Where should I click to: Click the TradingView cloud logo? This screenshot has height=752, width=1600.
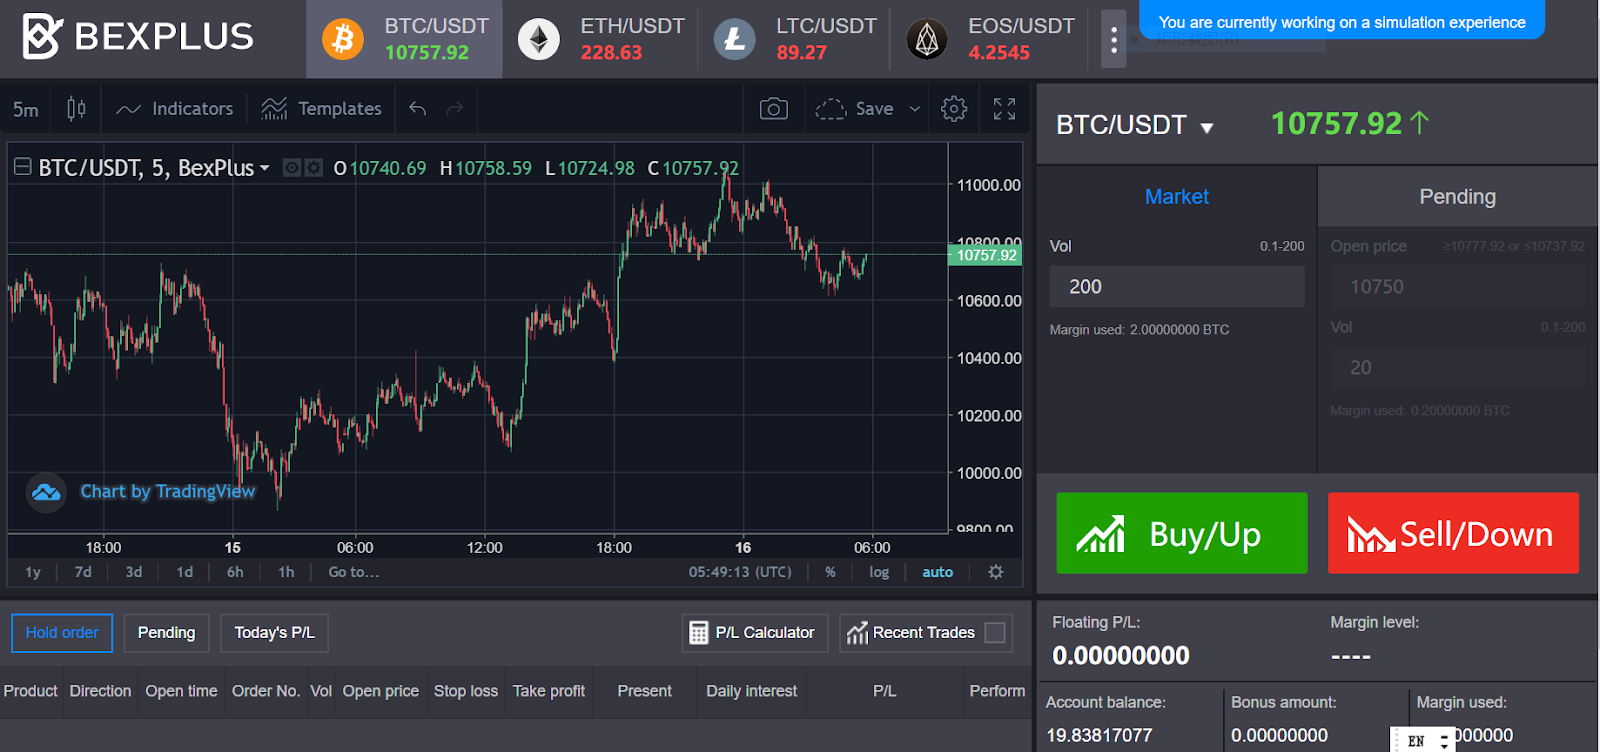pyautogui.click(x=46, y=492)
